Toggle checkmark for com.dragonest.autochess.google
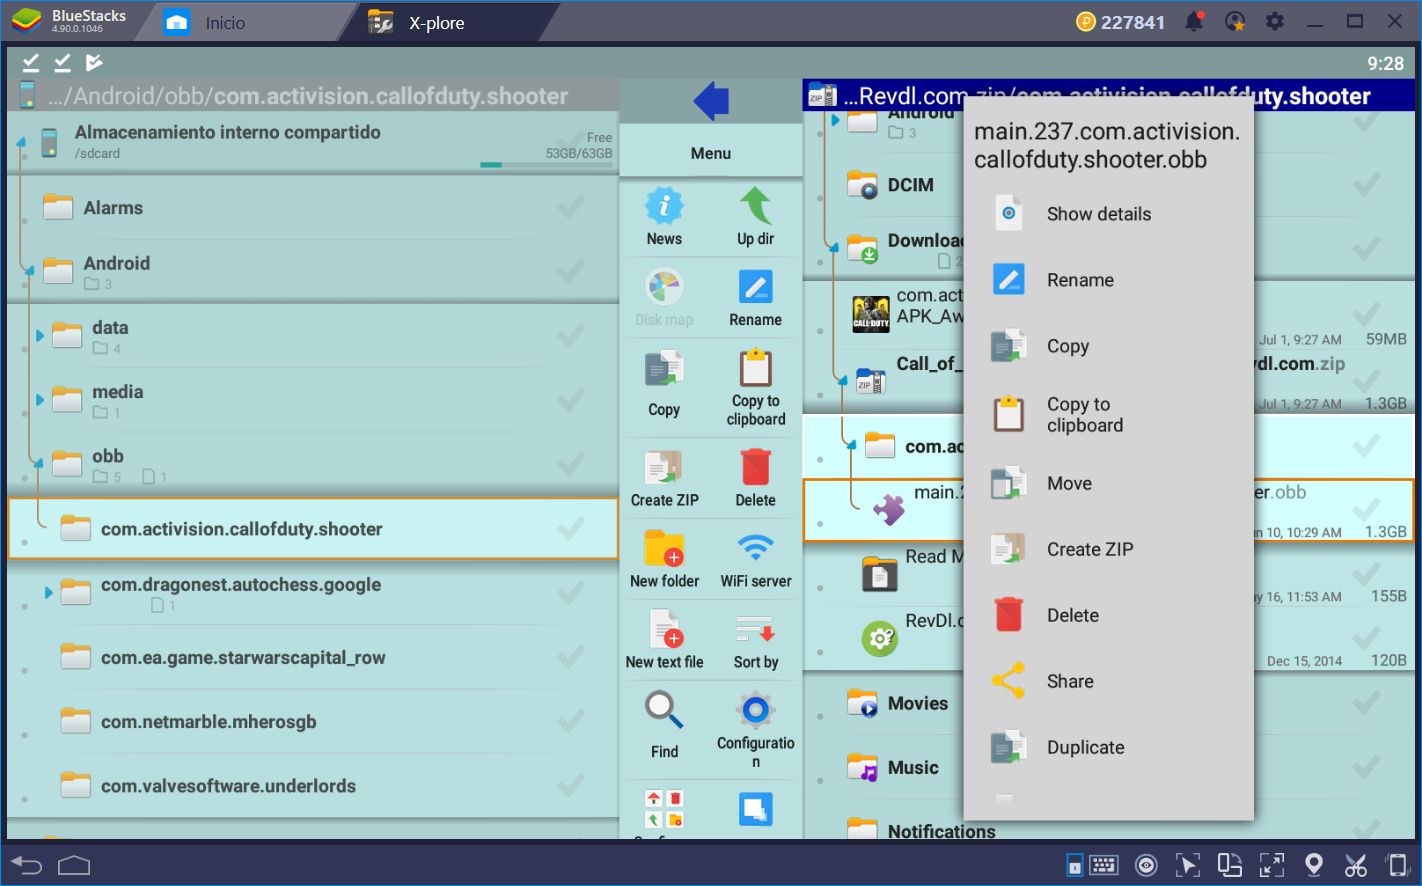Screen dimensions: 1422x886 point(571,593)
